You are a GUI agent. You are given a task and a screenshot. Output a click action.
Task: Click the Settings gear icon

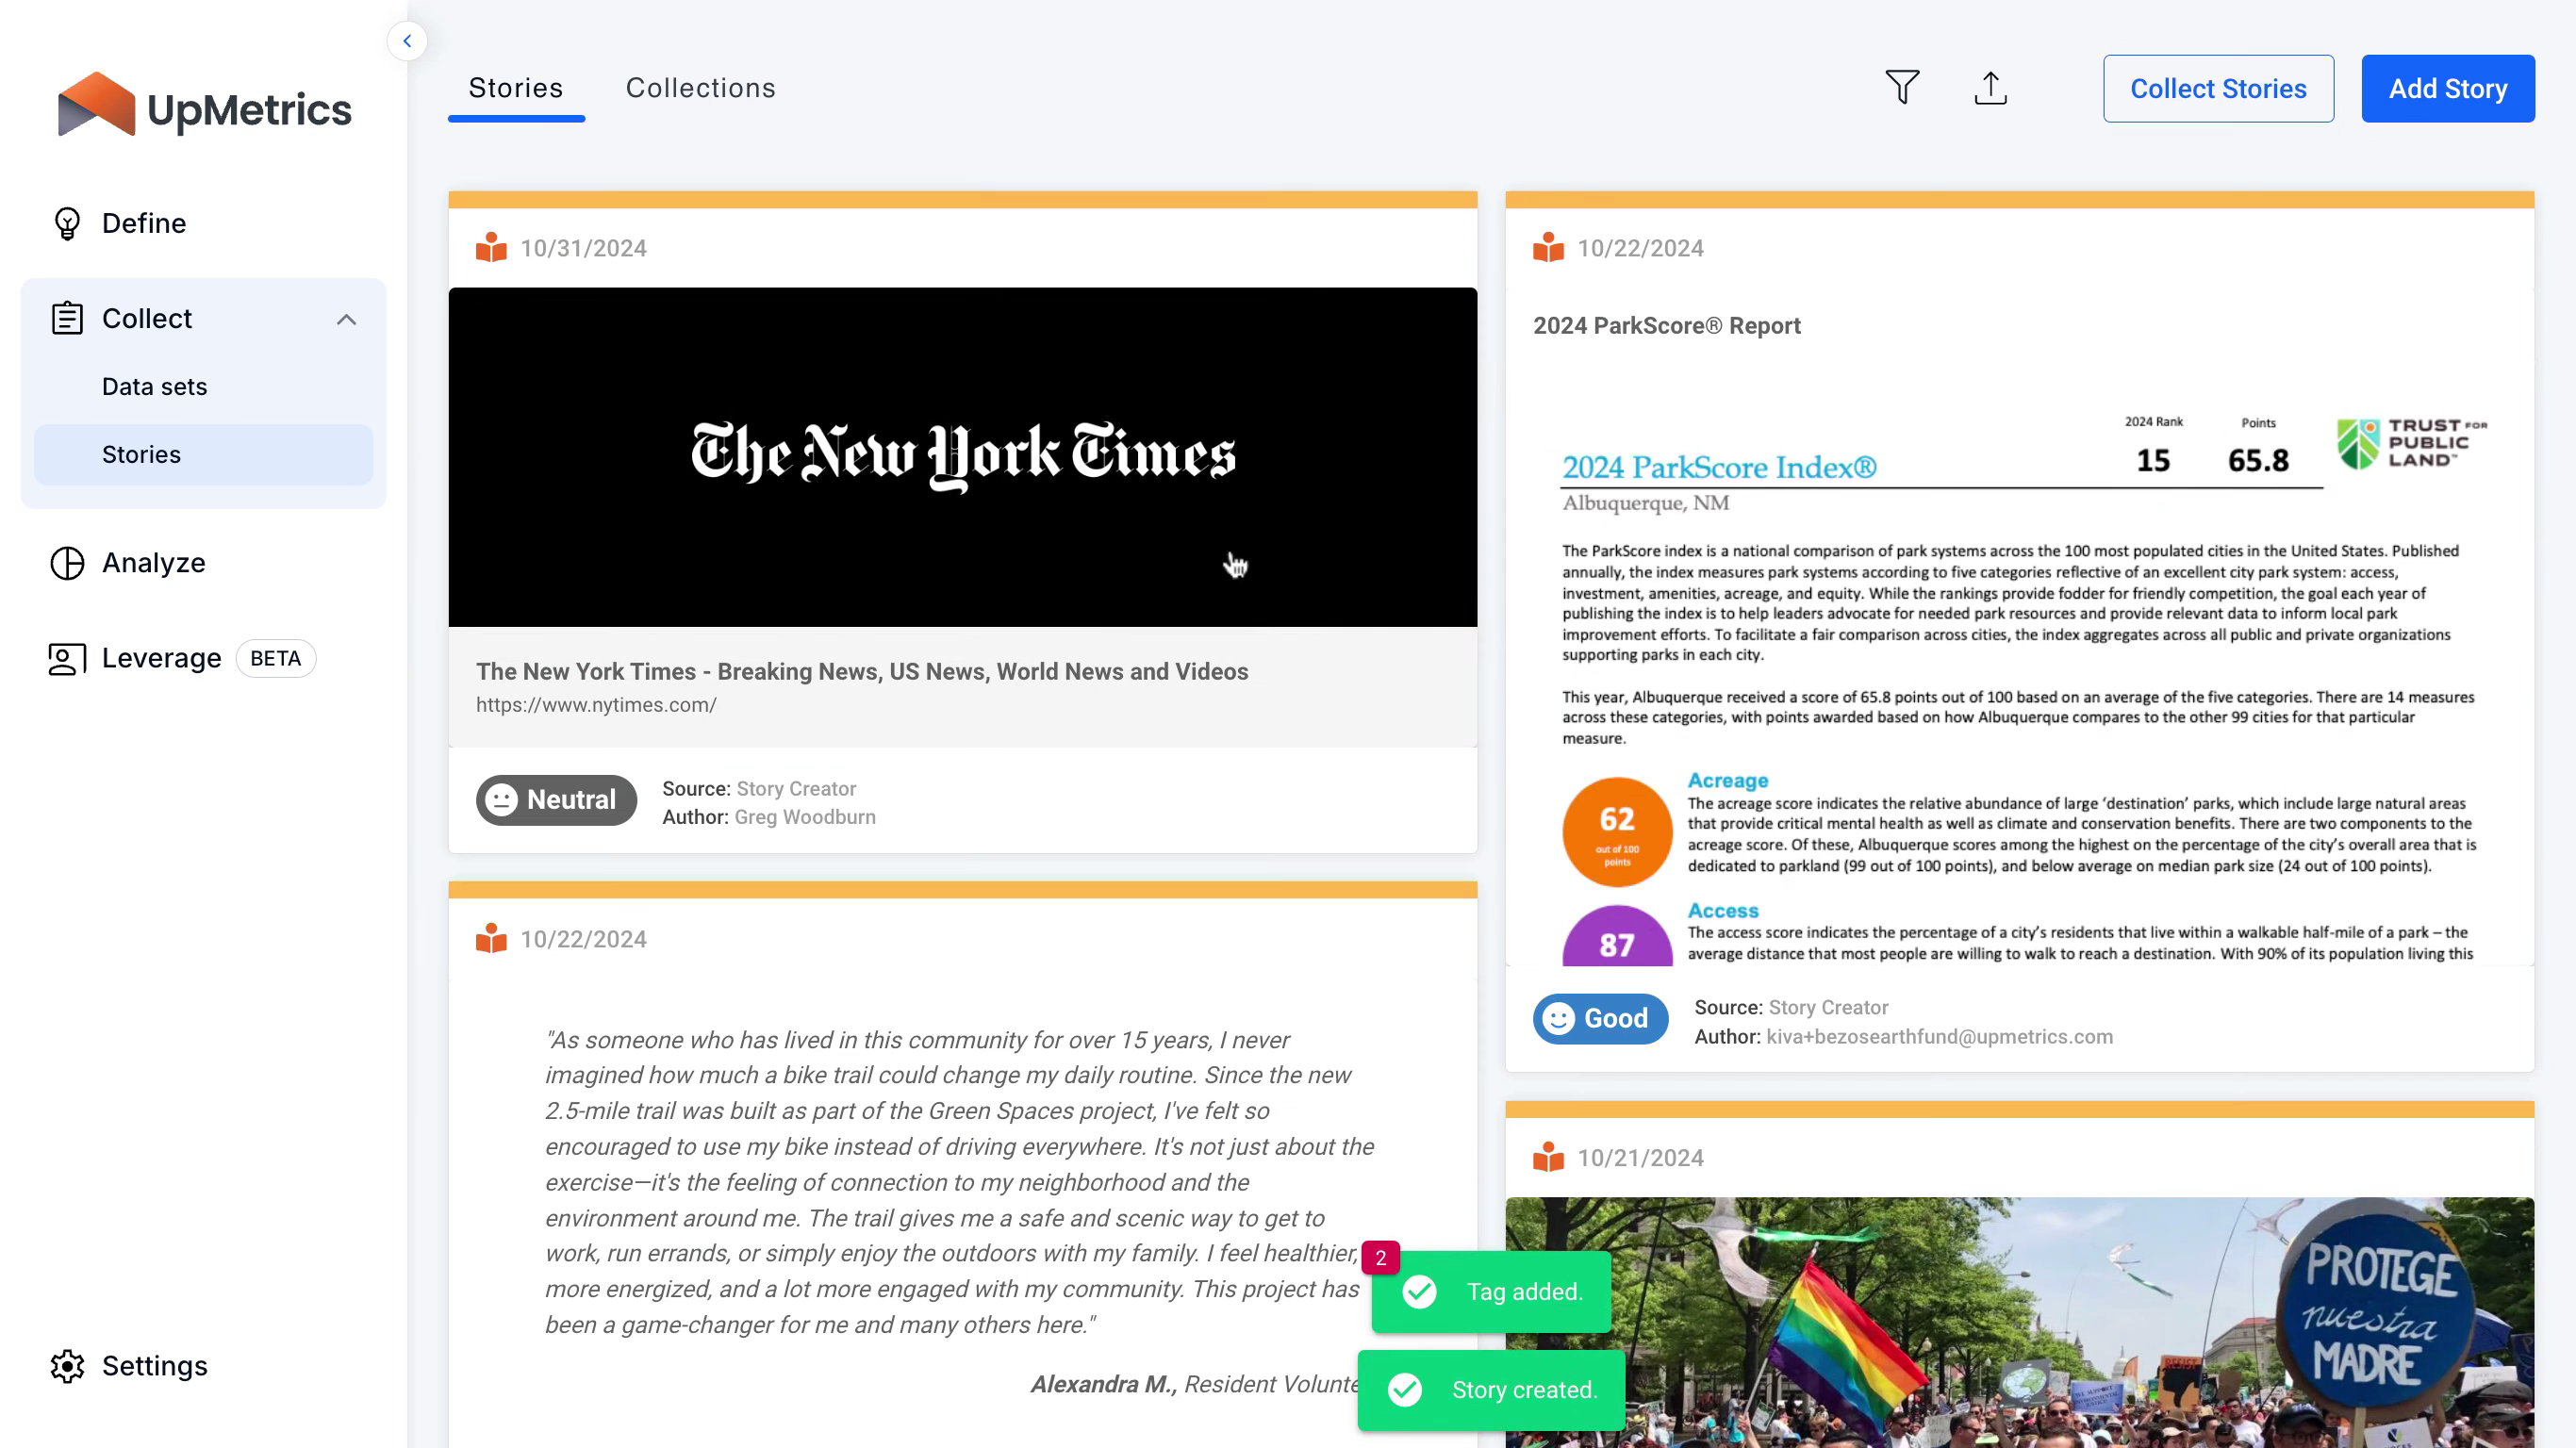tap(65, 1365)
